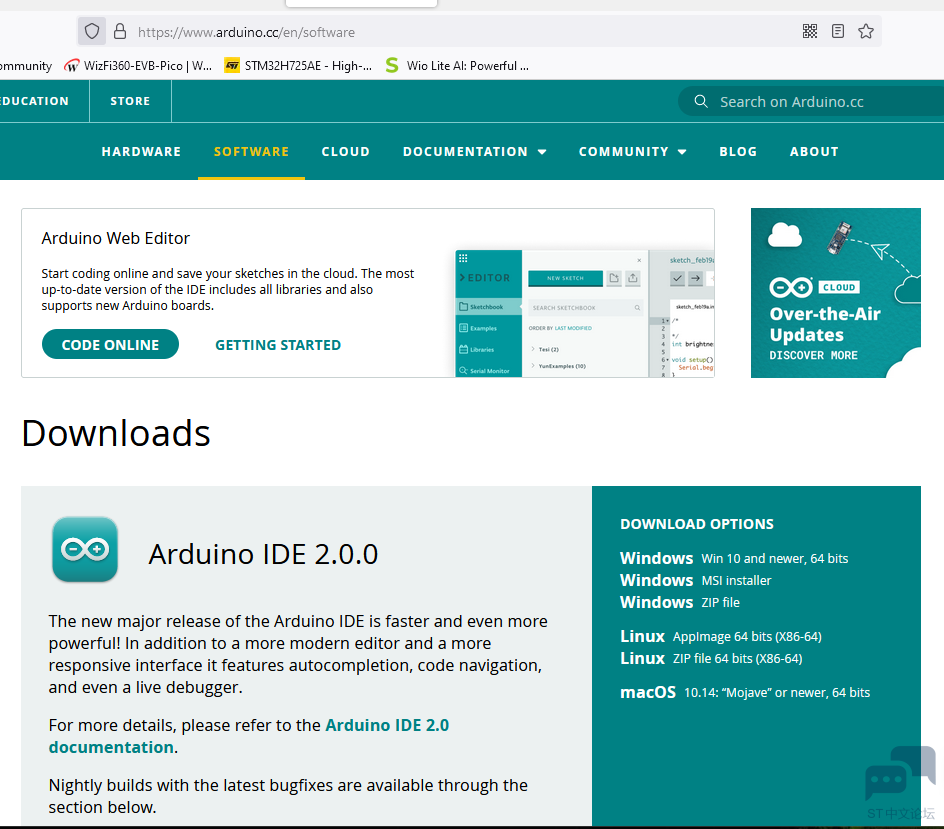Click the Download Options heading
Screen dimensions: 944x829
697,524
